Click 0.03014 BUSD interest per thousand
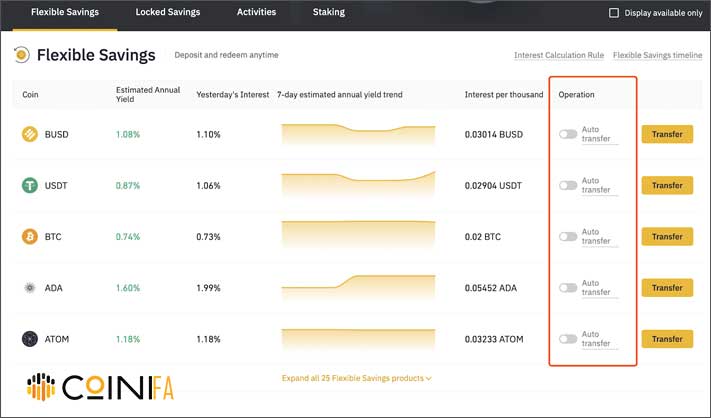The height and width of the screenshot is (418, 711). tap(494, 135)
